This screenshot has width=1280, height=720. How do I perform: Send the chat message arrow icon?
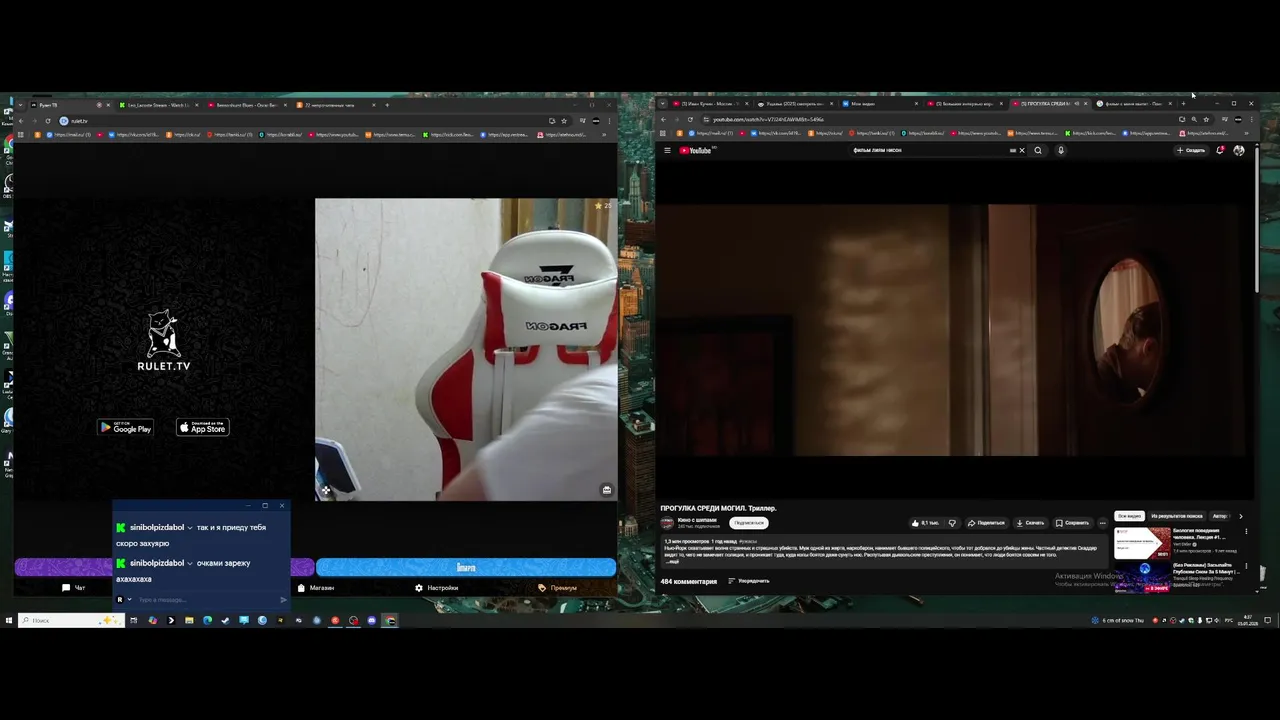click(283, 600)
